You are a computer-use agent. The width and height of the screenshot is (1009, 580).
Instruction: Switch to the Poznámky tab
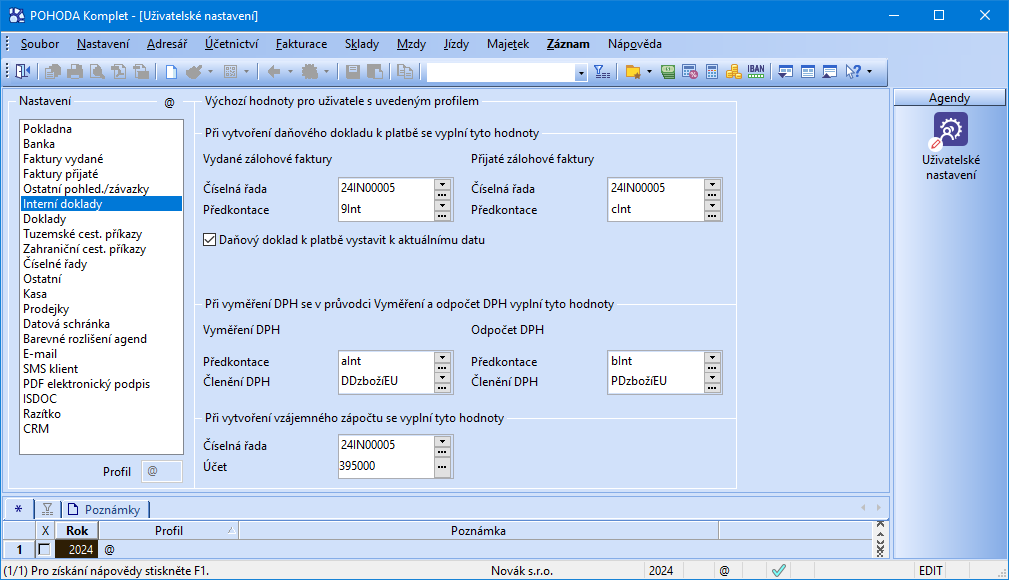click(x=105, y=510)
